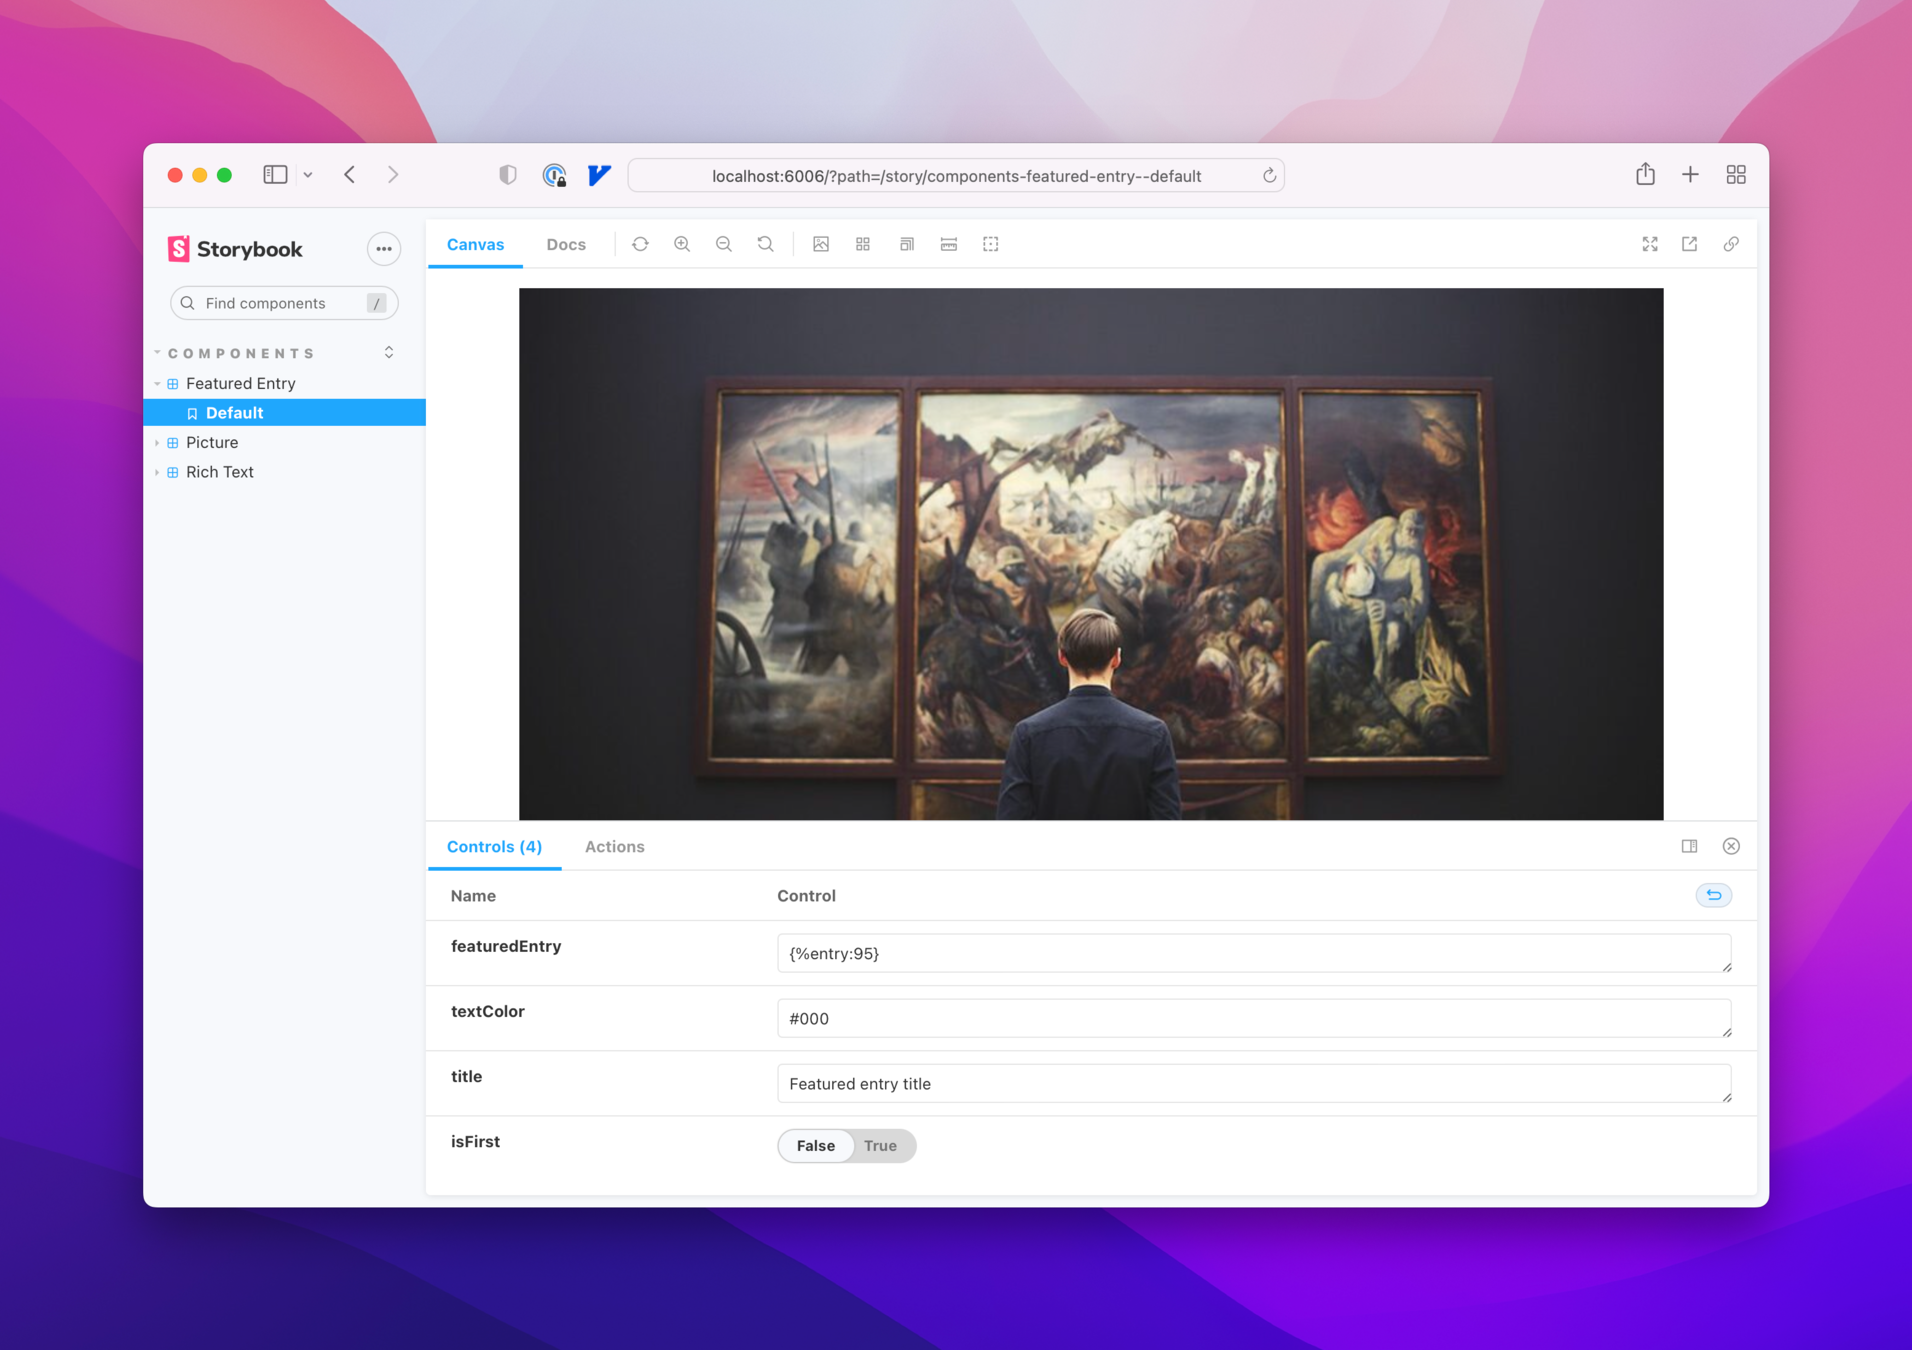This screenshot has height=1350, width=1912.
Task: Edit the title control field
Action: pyautogui.click(x=1254, y=1083)
